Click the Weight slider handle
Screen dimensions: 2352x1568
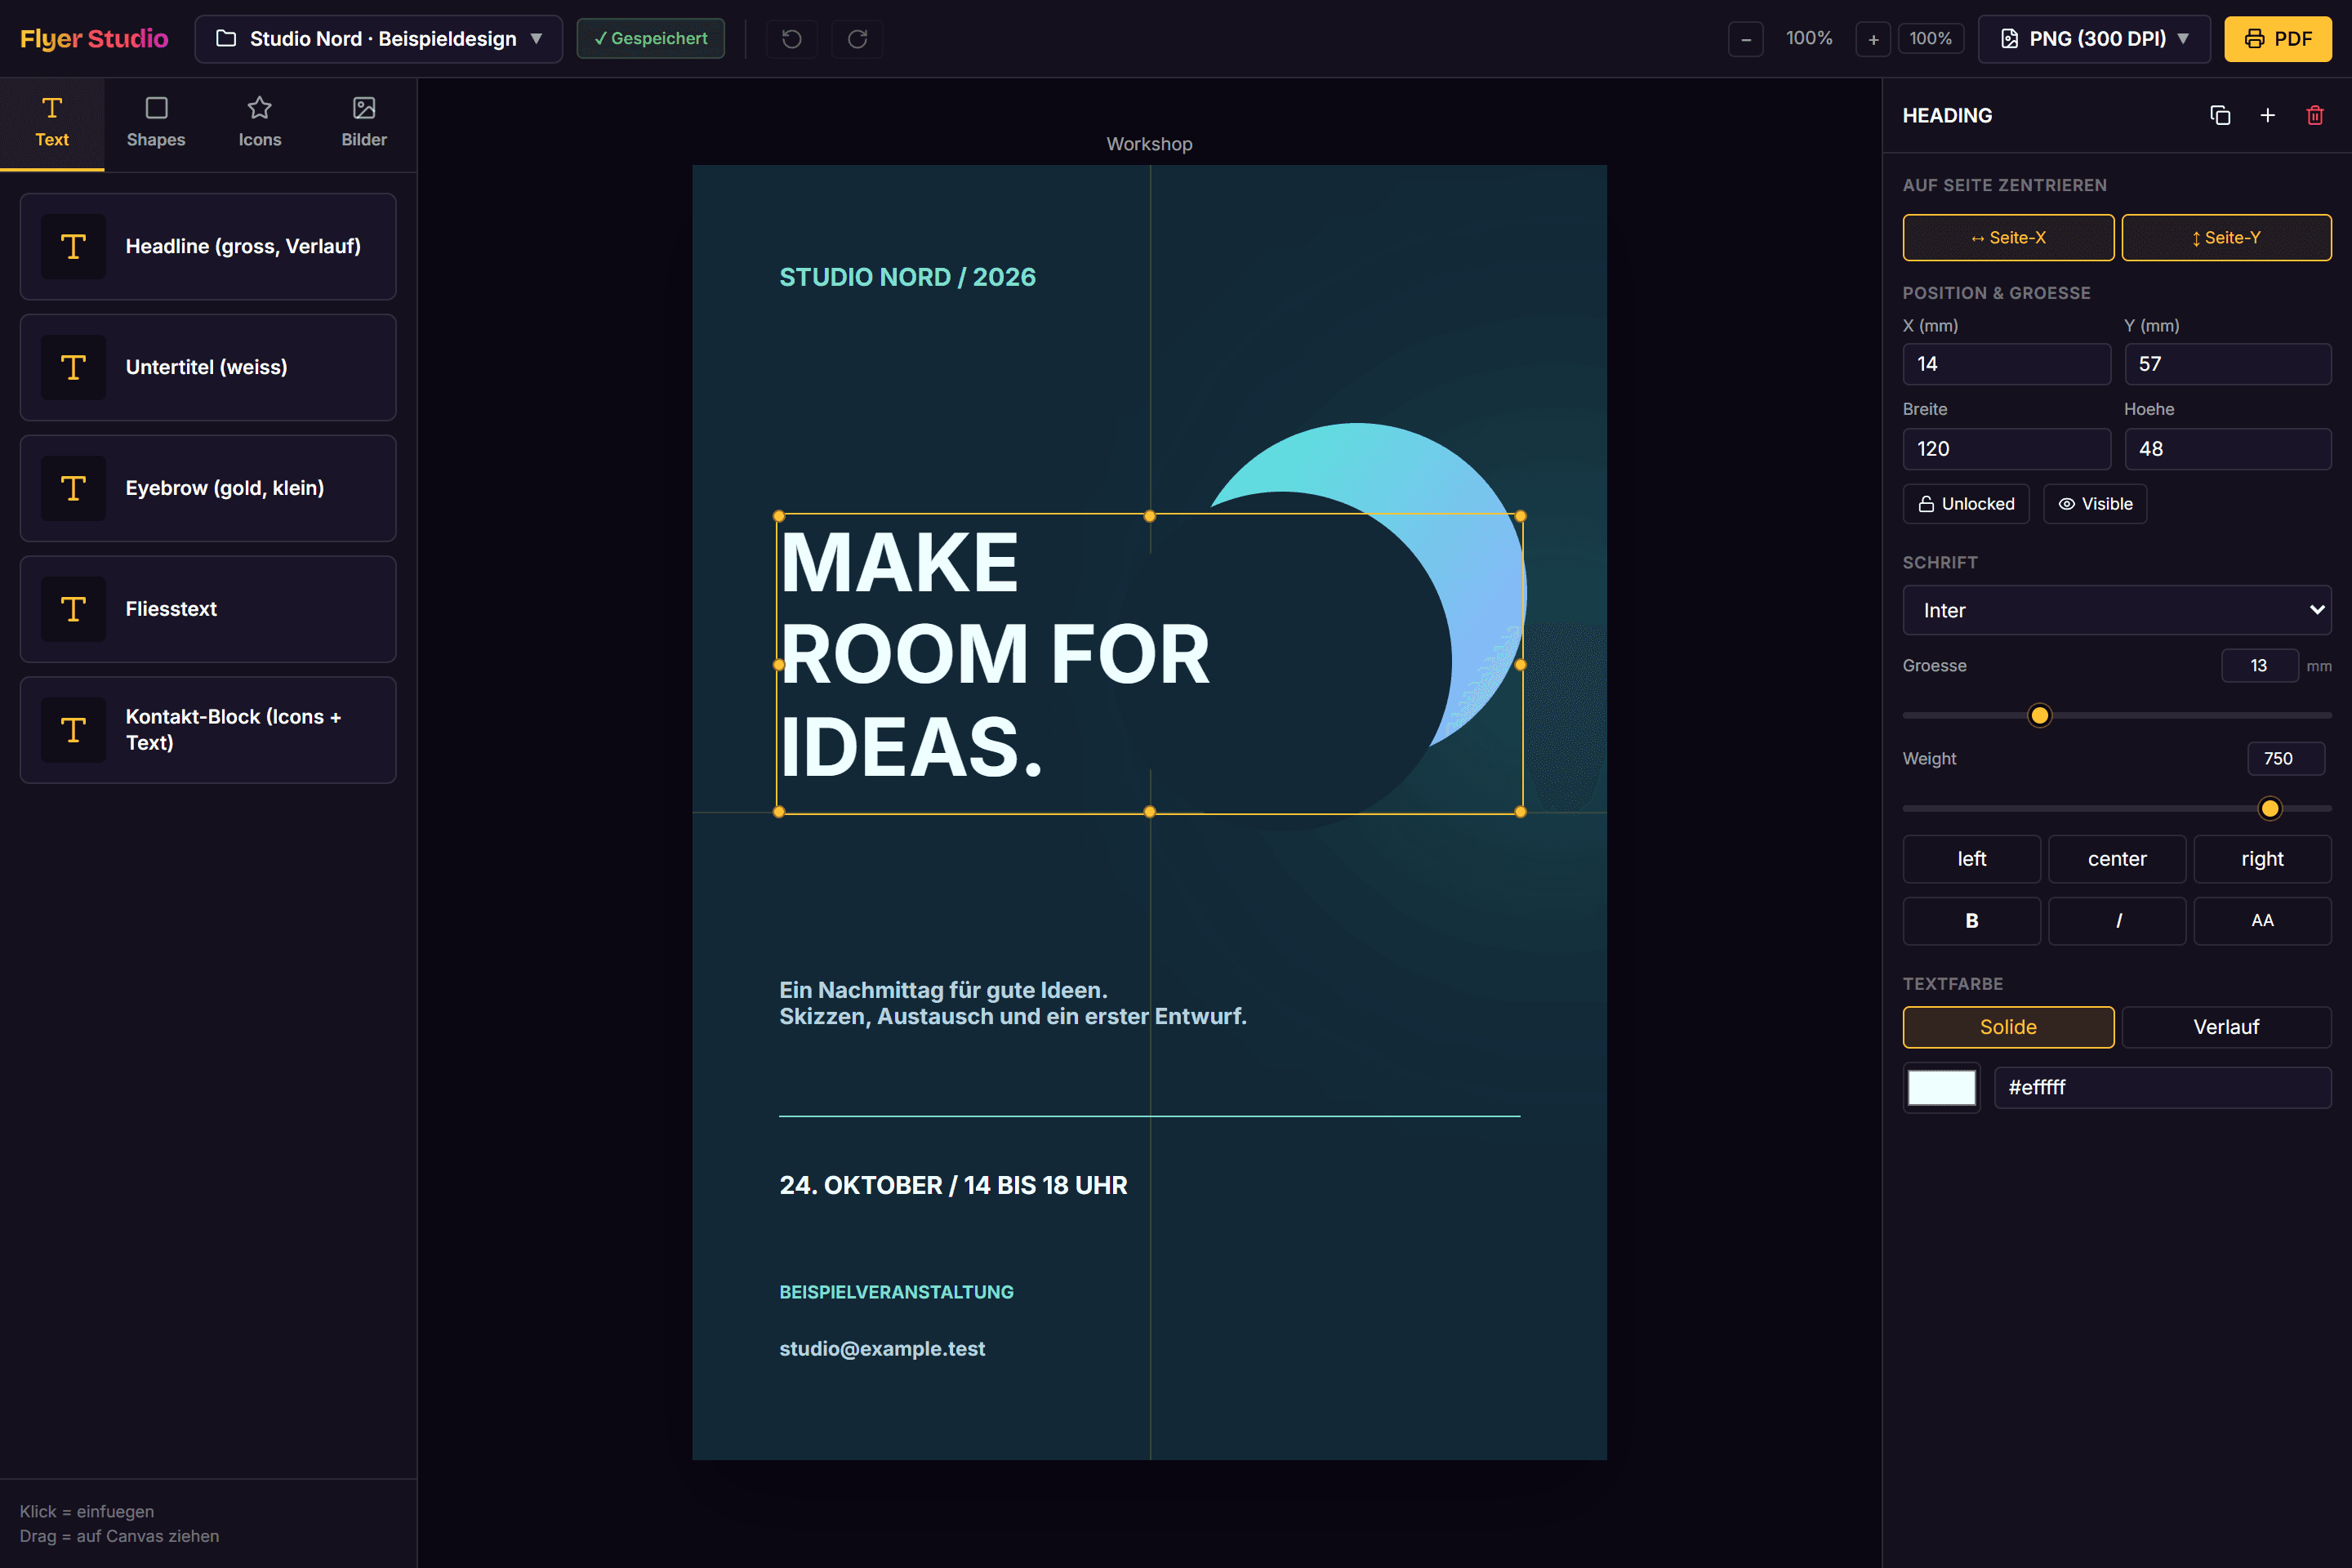[x=2270, y=809]
